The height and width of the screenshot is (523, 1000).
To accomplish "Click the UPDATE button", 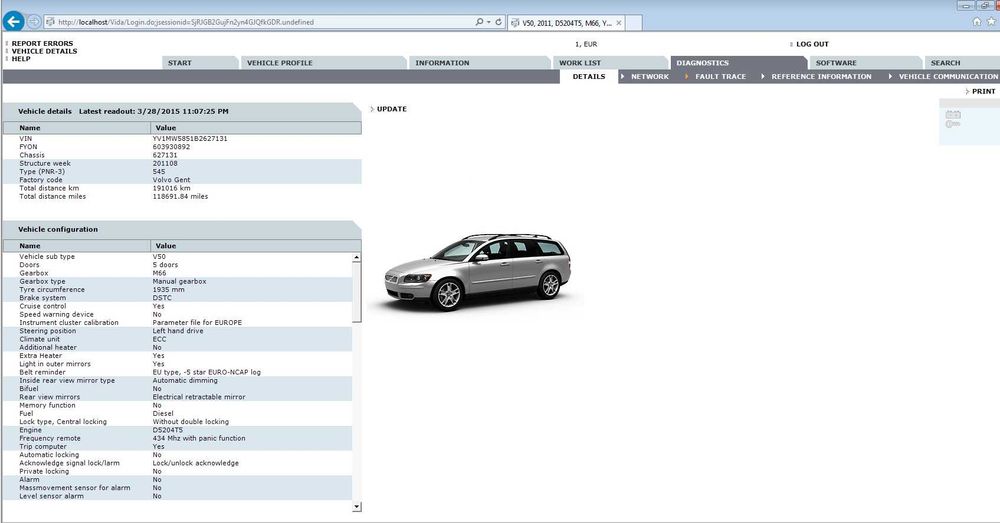I will [x=391, y=109].
